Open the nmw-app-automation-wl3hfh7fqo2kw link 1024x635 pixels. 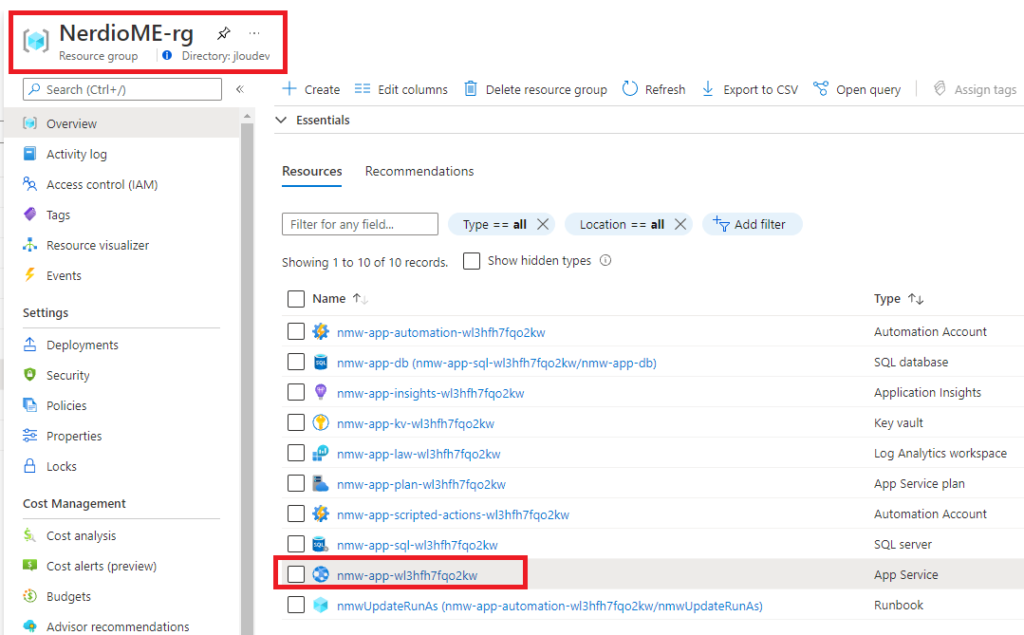pyautogui.click(x=441, y=333)
